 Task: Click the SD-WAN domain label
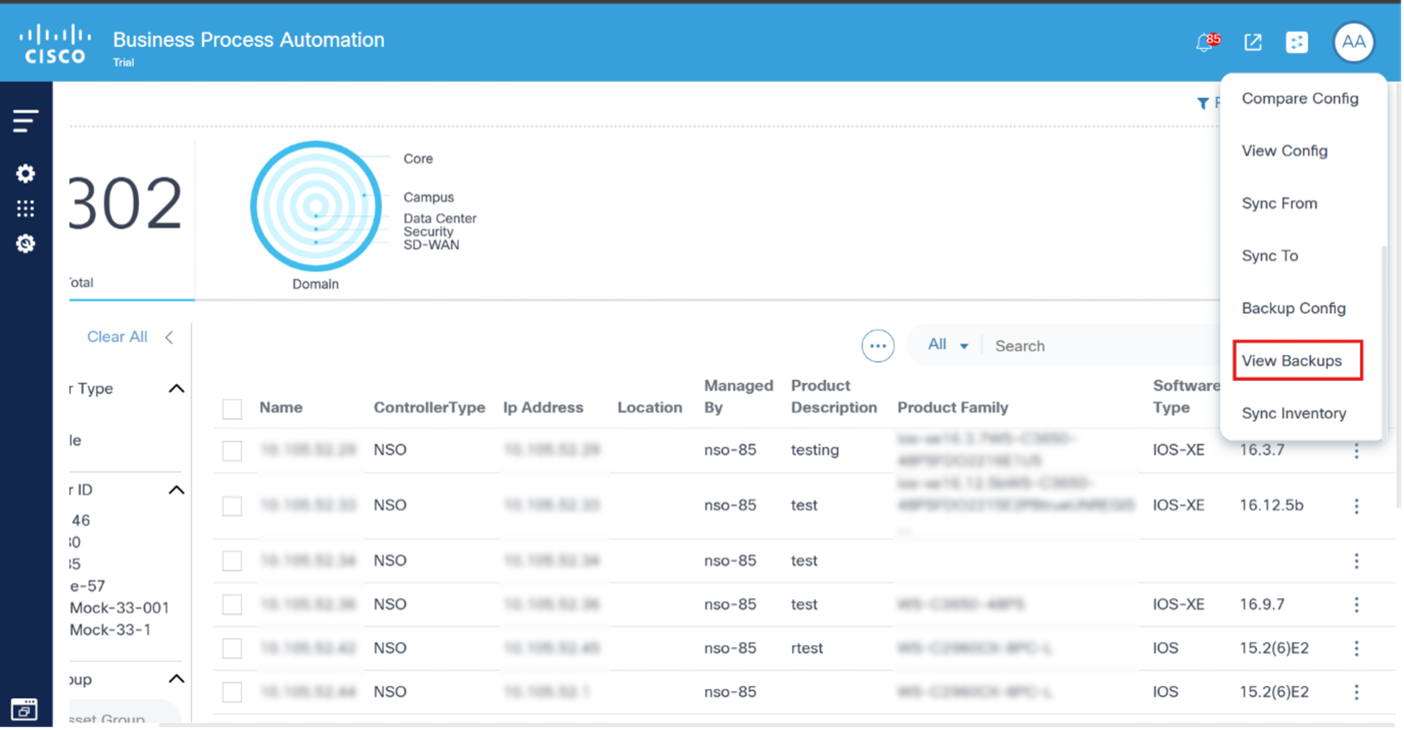[x=431, y=245]
